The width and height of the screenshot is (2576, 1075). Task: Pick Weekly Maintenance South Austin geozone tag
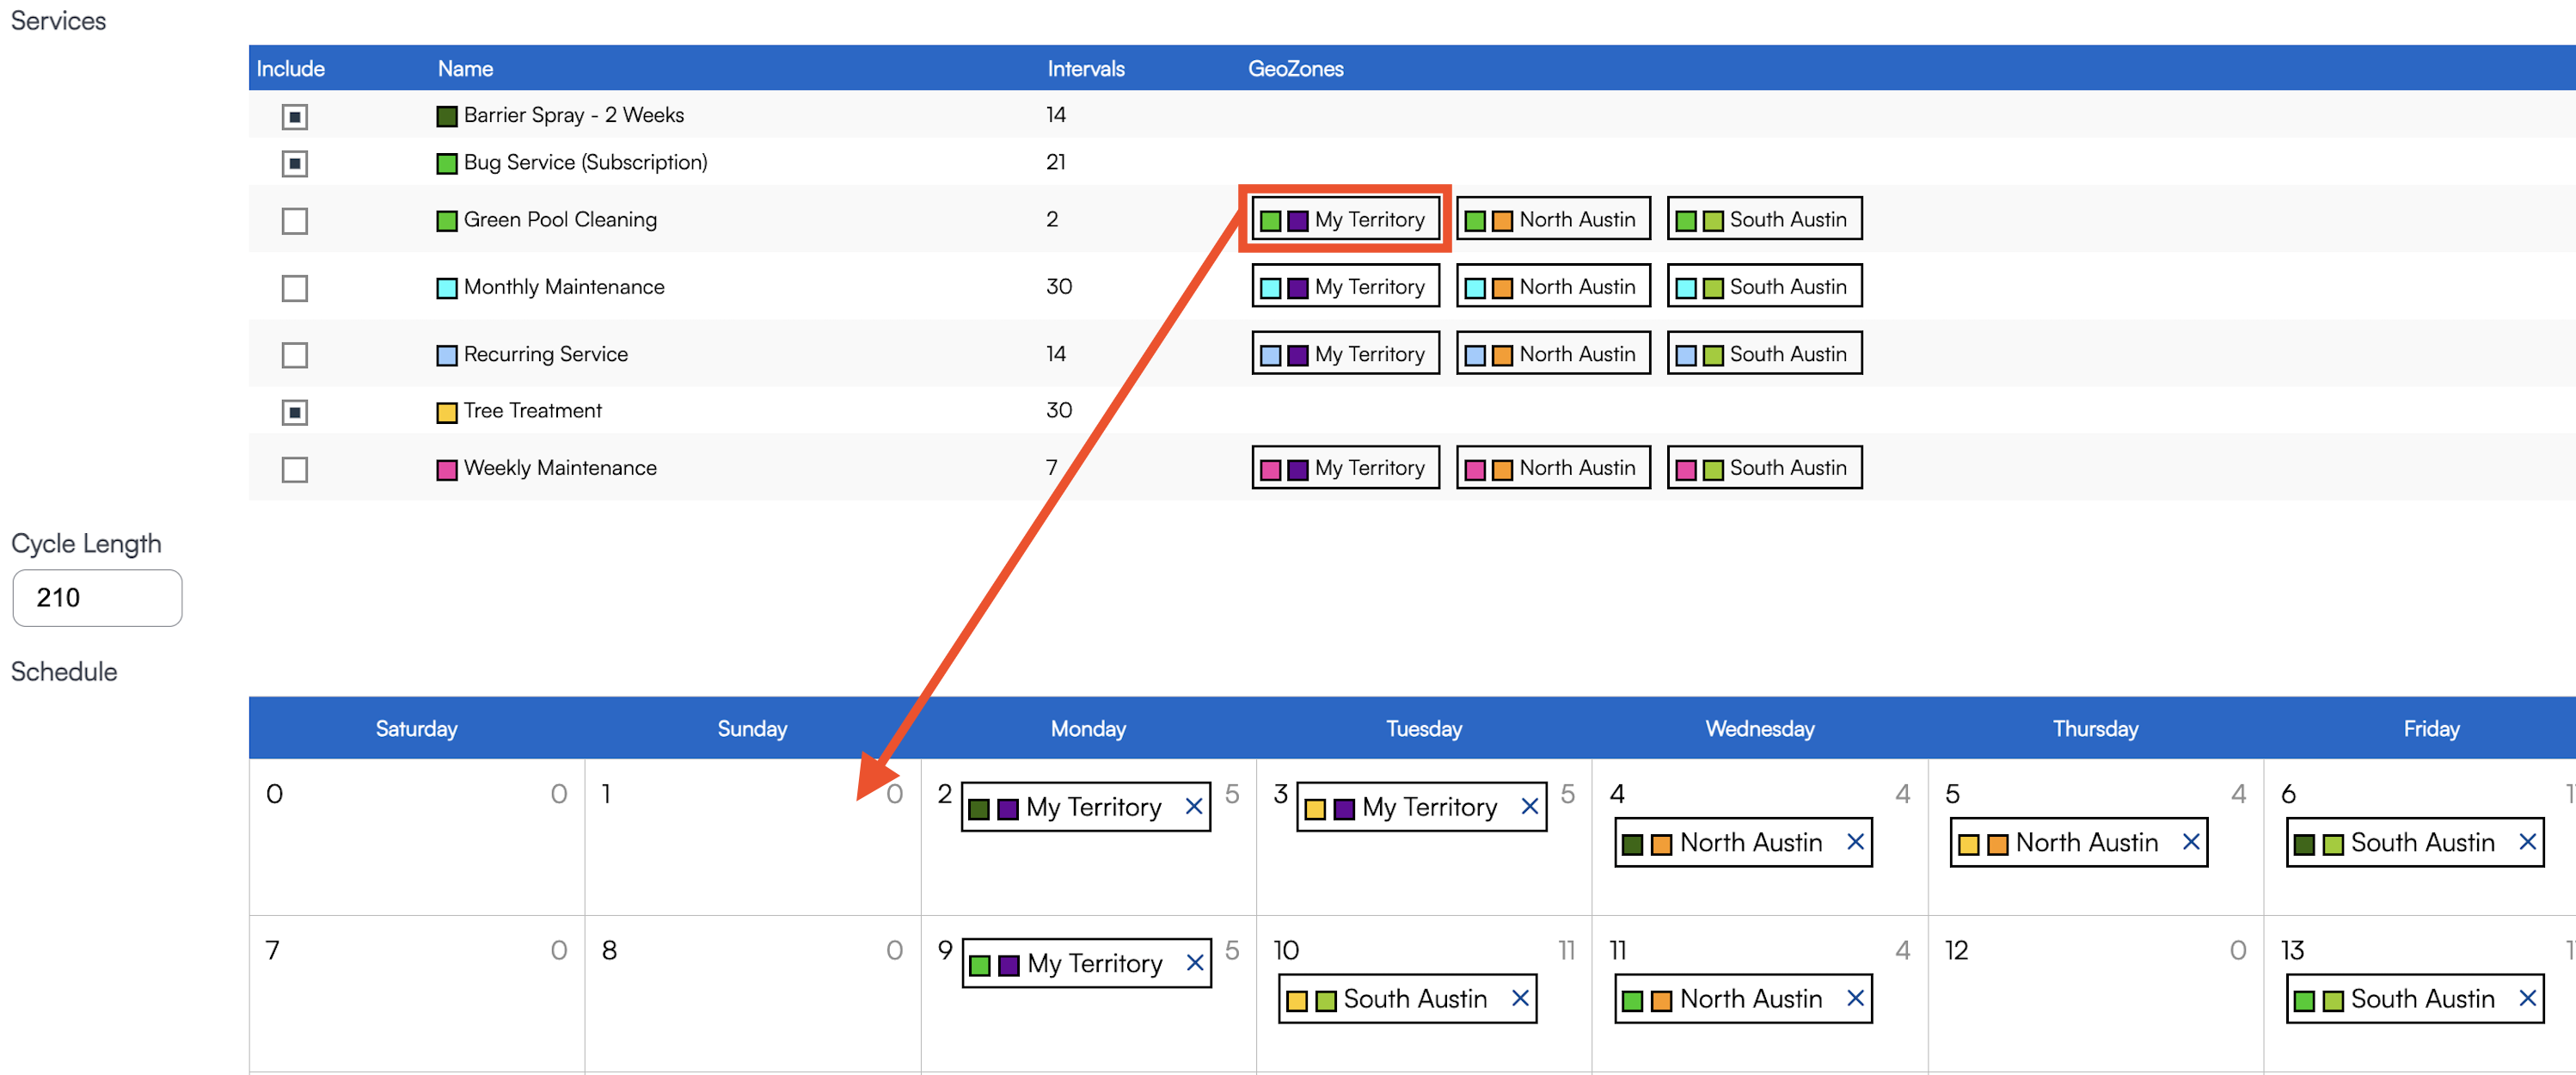[1764, 468]
